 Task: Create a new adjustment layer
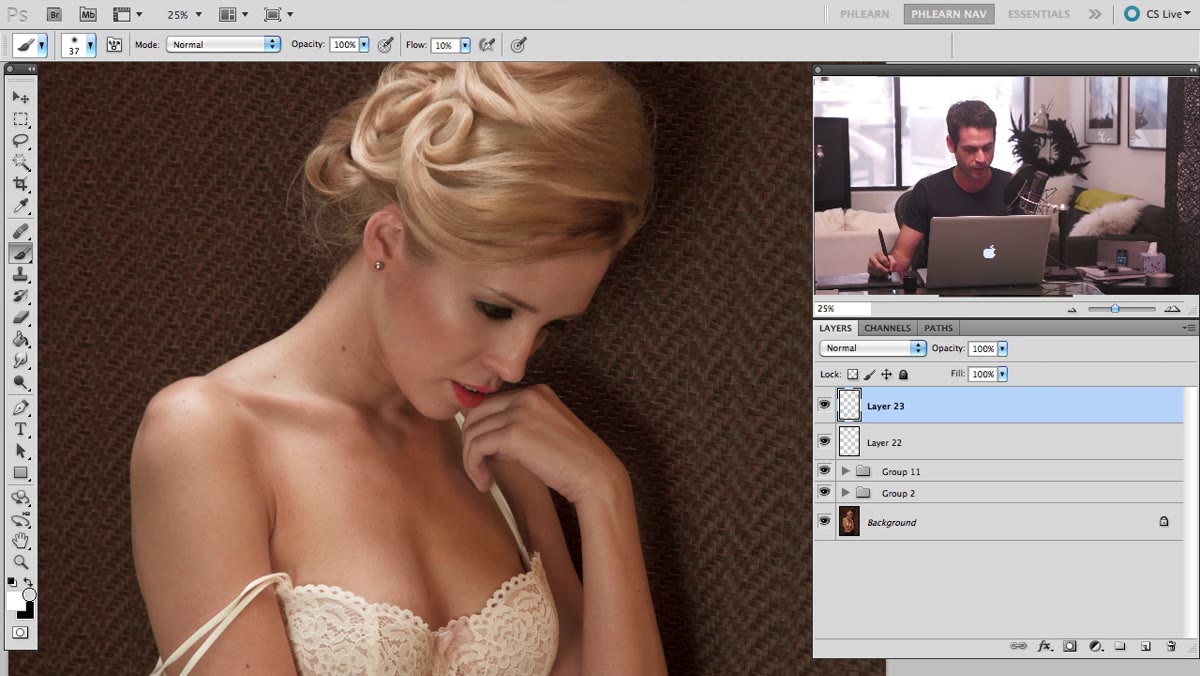tap(1095, 646)
